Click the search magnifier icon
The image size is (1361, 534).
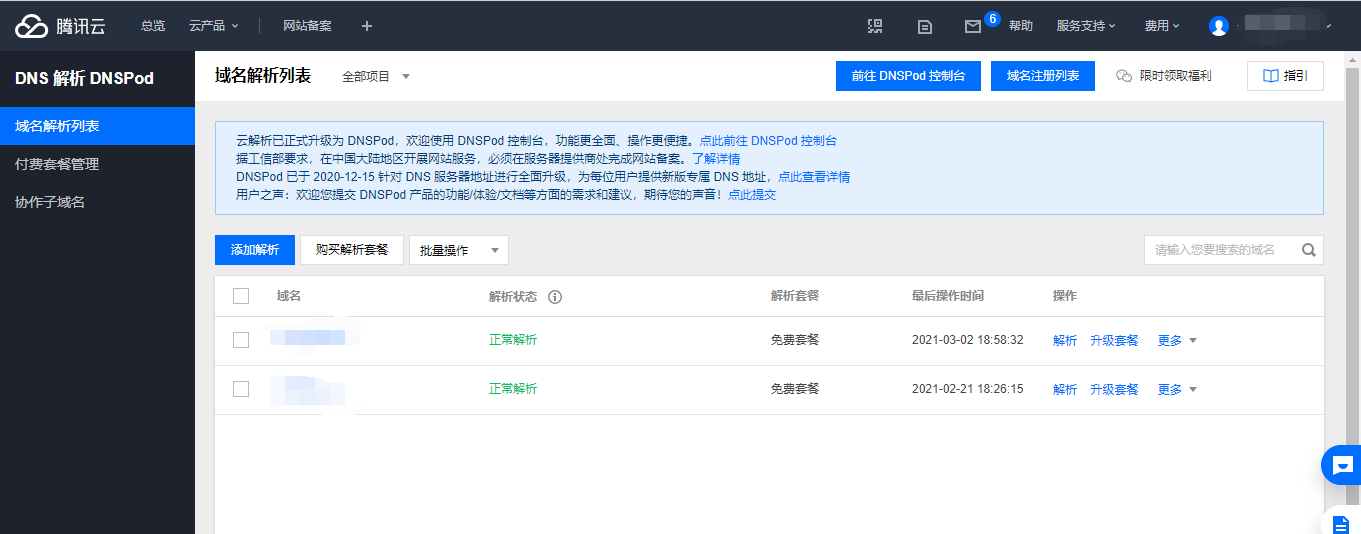click(1308, 250)
